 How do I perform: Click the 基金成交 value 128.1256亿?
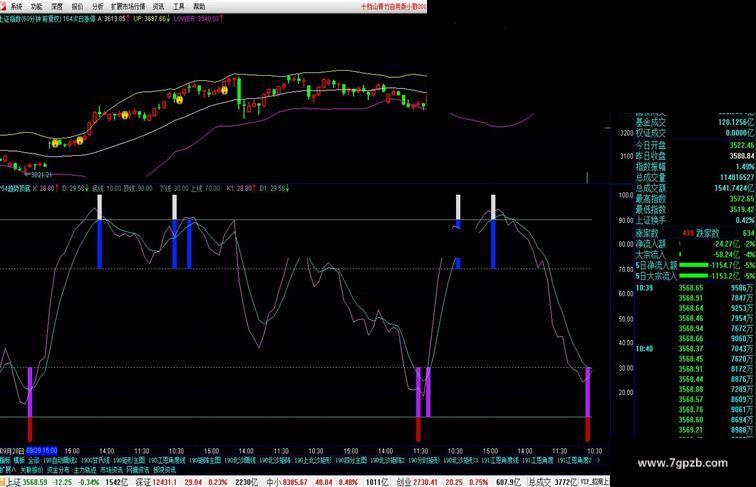(x=736, y=122)
